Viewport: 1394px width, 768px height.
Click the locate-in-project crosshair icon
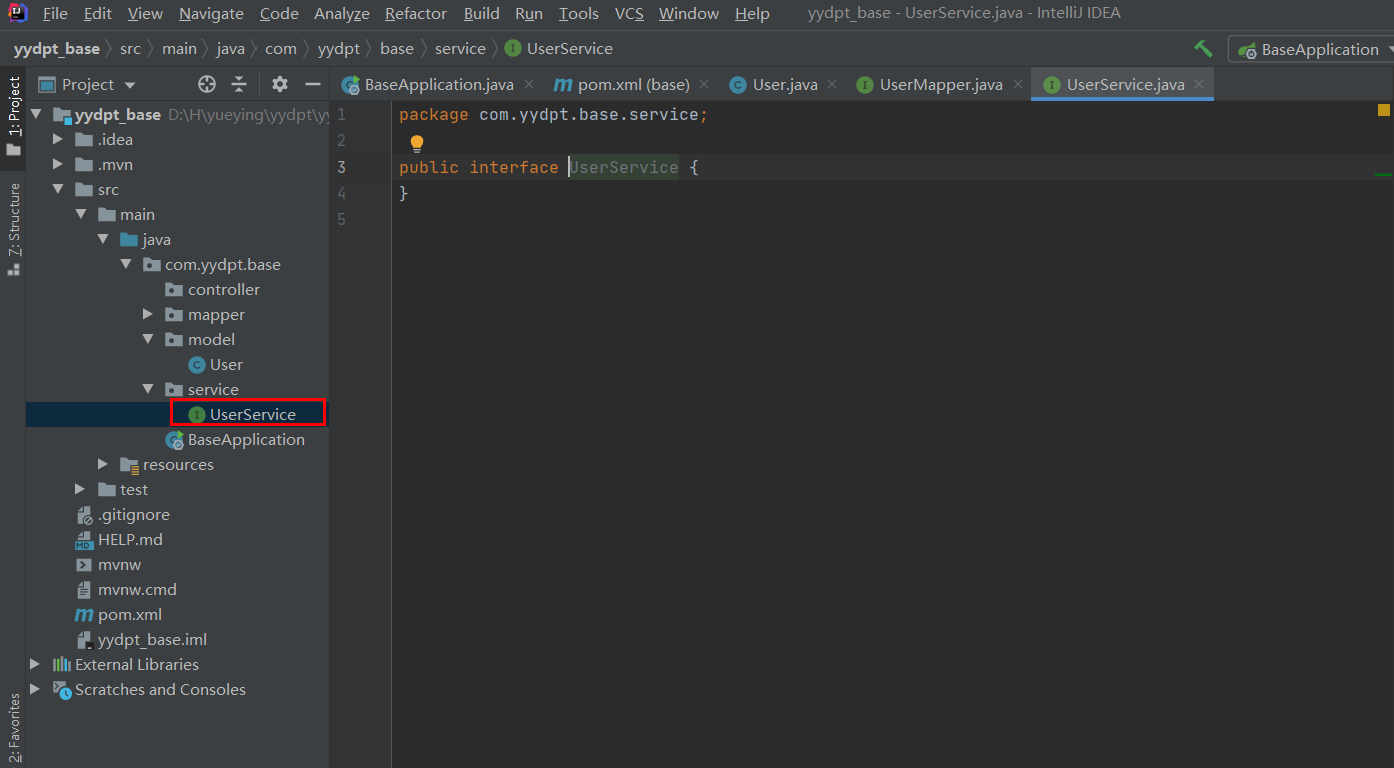[207, 84]
